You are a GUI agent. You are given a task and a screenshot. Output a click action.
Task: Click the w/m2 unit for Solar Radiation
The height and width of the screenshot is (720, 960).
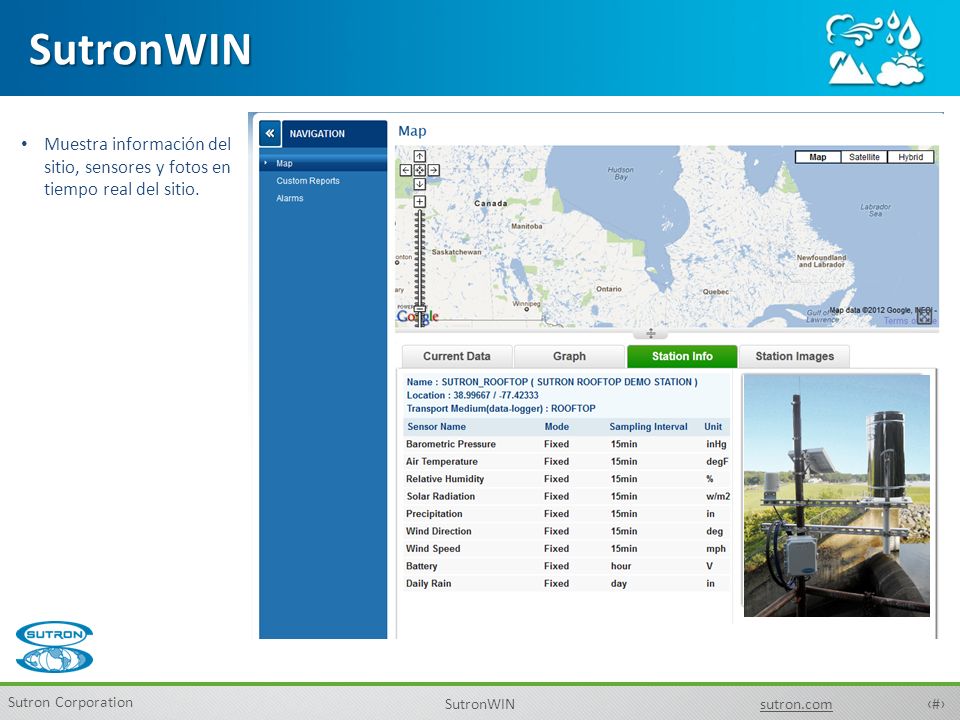point(718,497)
